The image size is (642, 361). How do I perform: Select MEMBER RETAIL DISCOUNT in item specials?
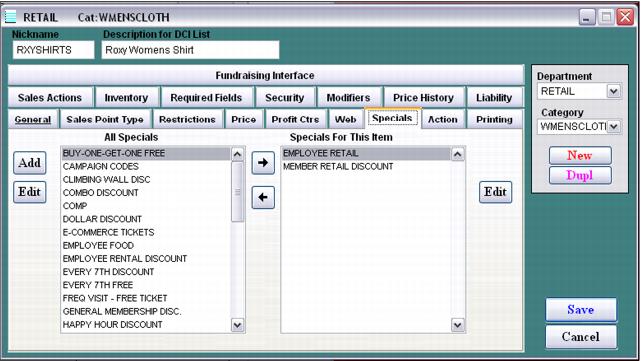tap(366, 167)
